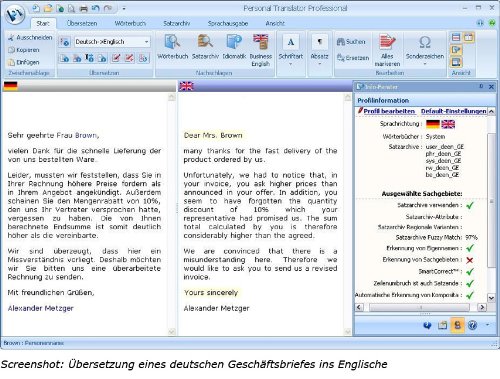Screen dimensions: 500x379
Task: Toggle the Satzarchive verwenden checkmark
Action: click(x=470, y=205)
